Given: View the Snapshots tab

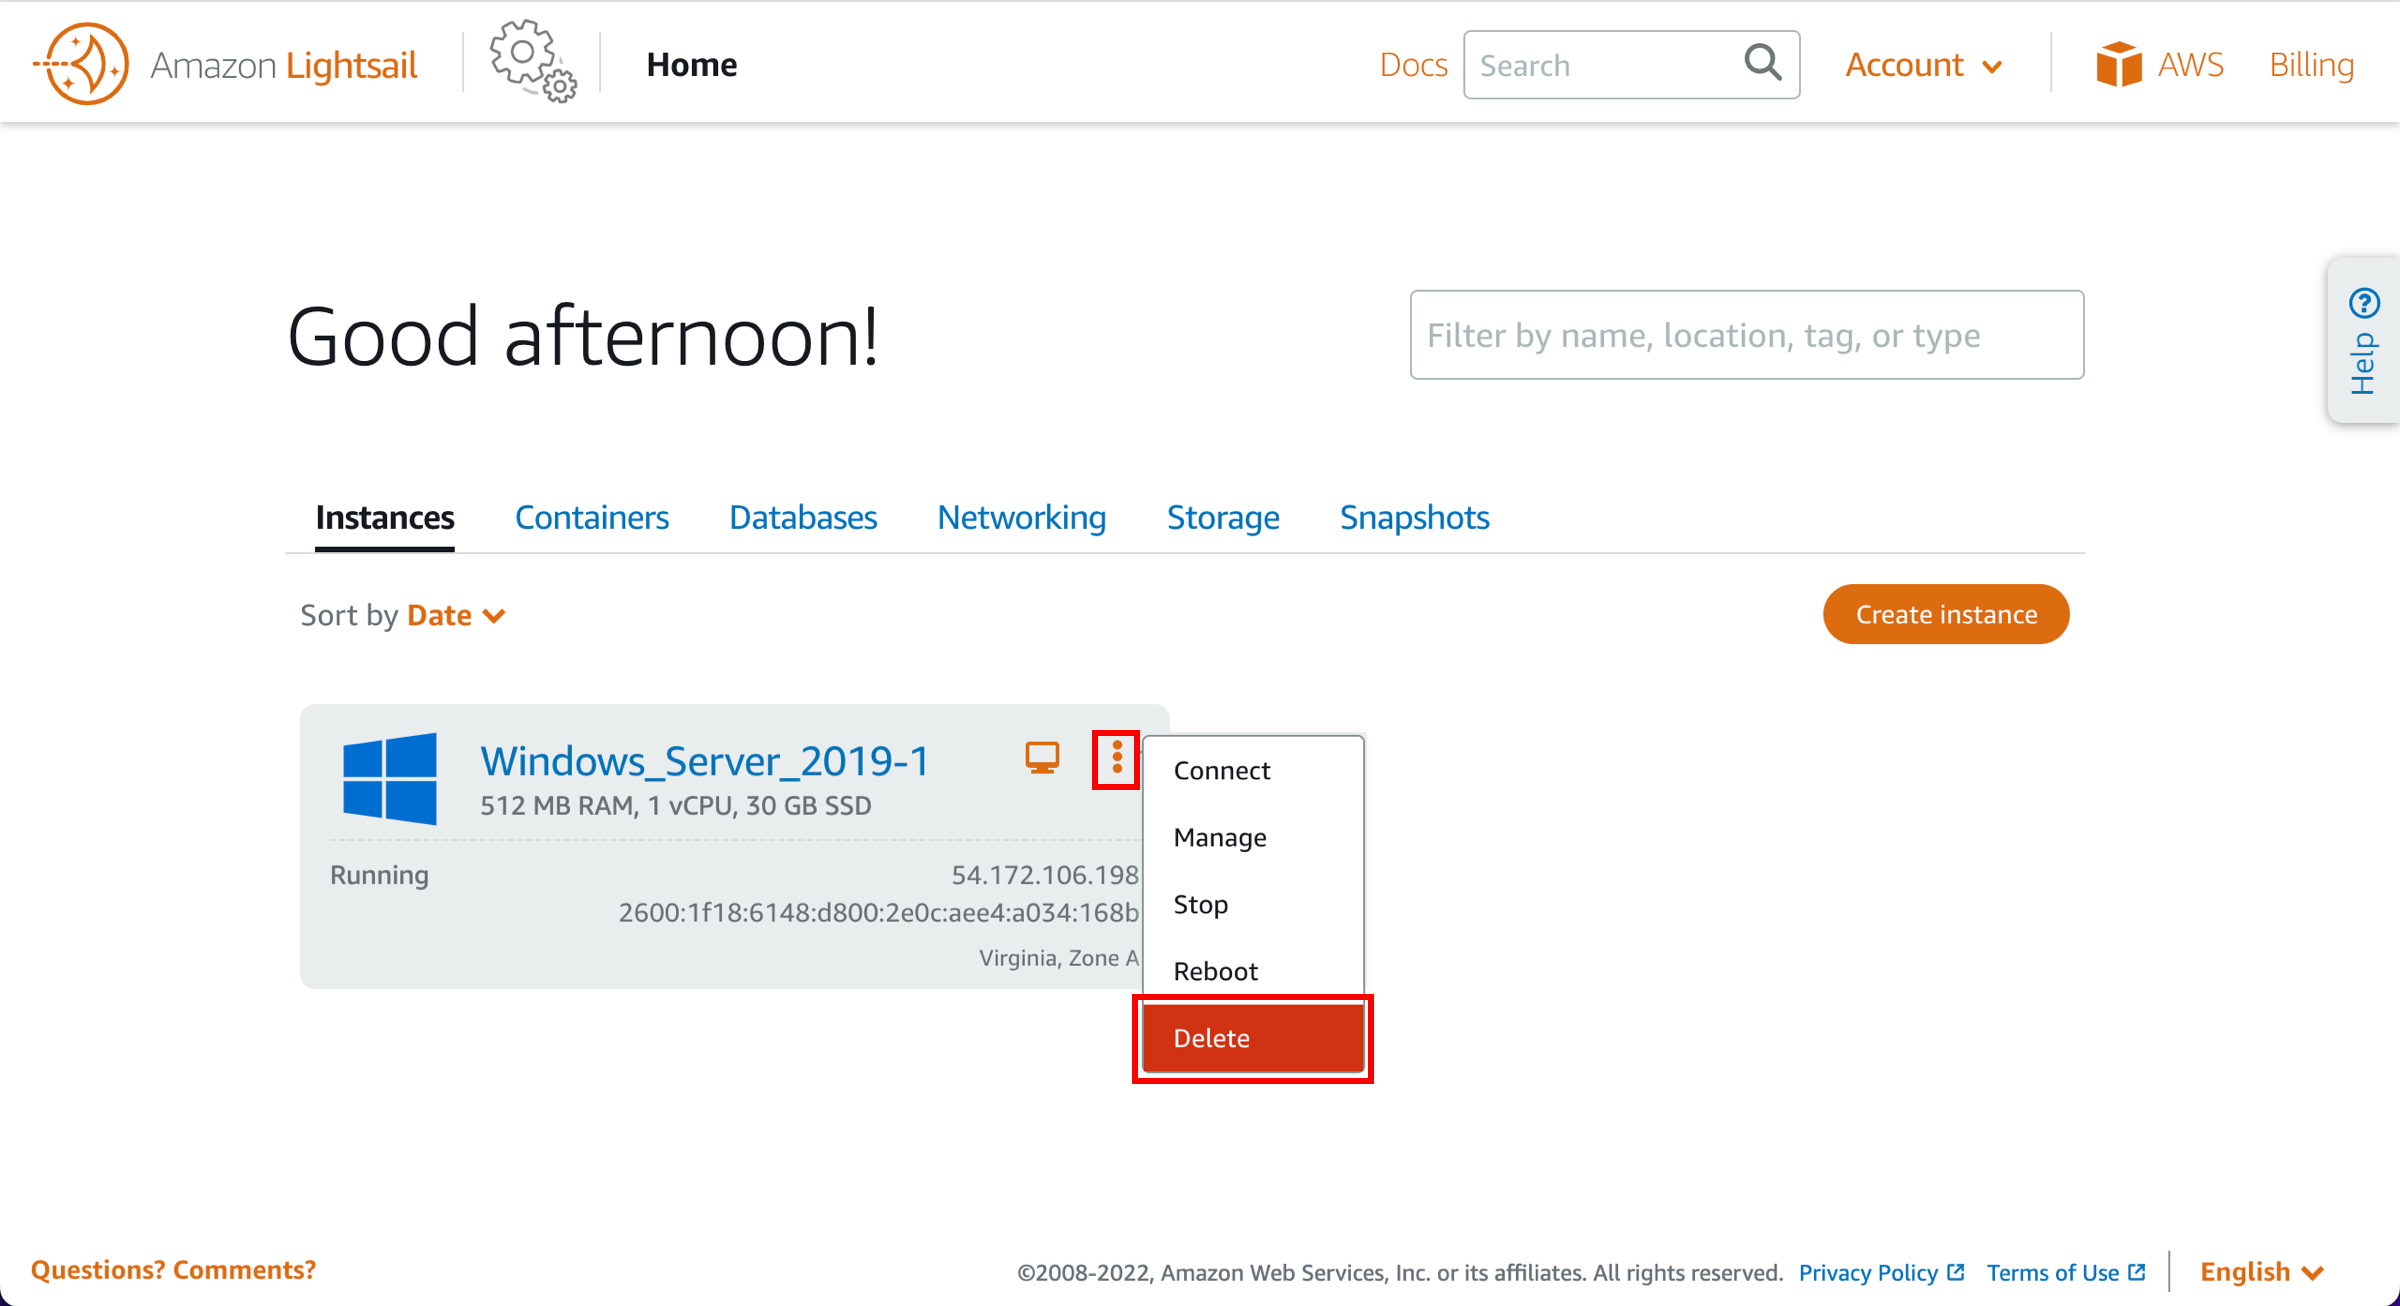Looking at the screenshot, I should pos(1415,518).
